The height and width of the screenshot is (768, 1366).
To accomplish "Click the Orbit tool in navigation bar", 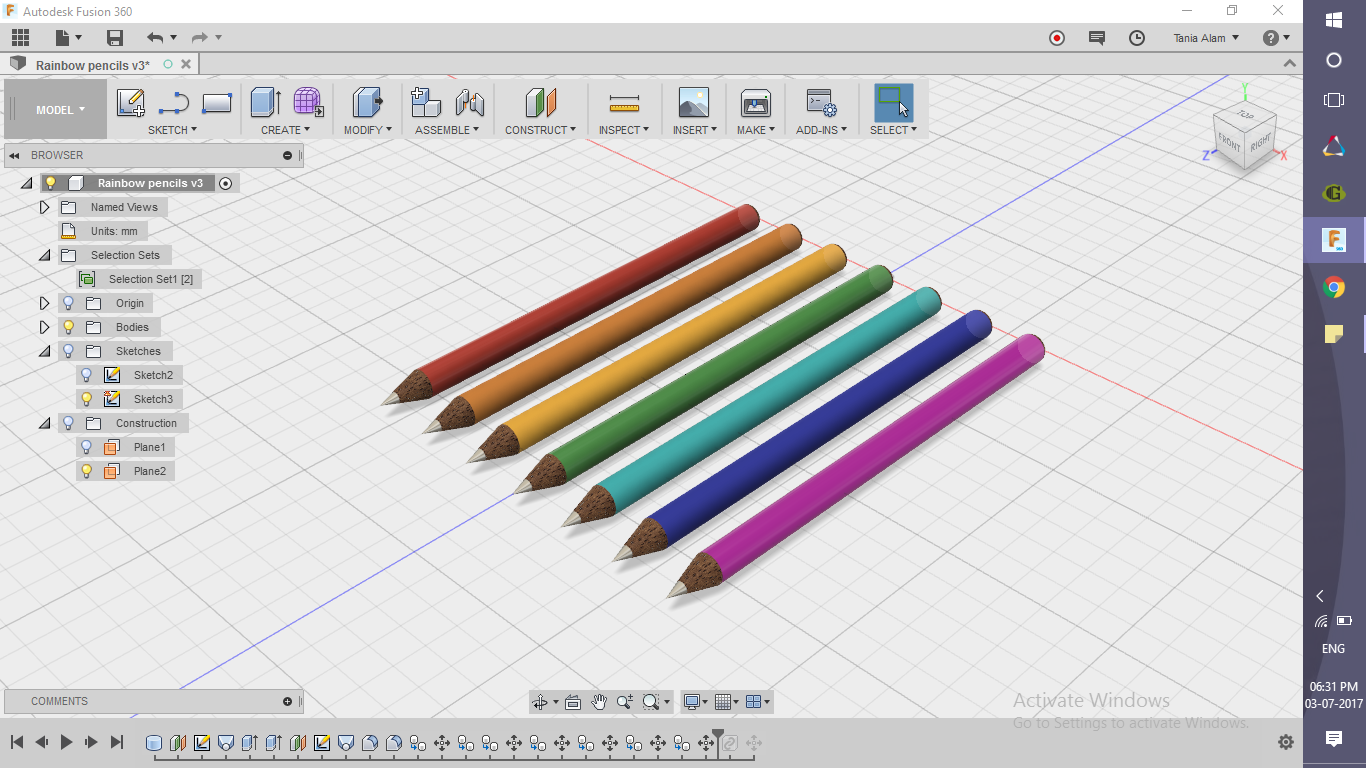I will (x=540, y=702).
